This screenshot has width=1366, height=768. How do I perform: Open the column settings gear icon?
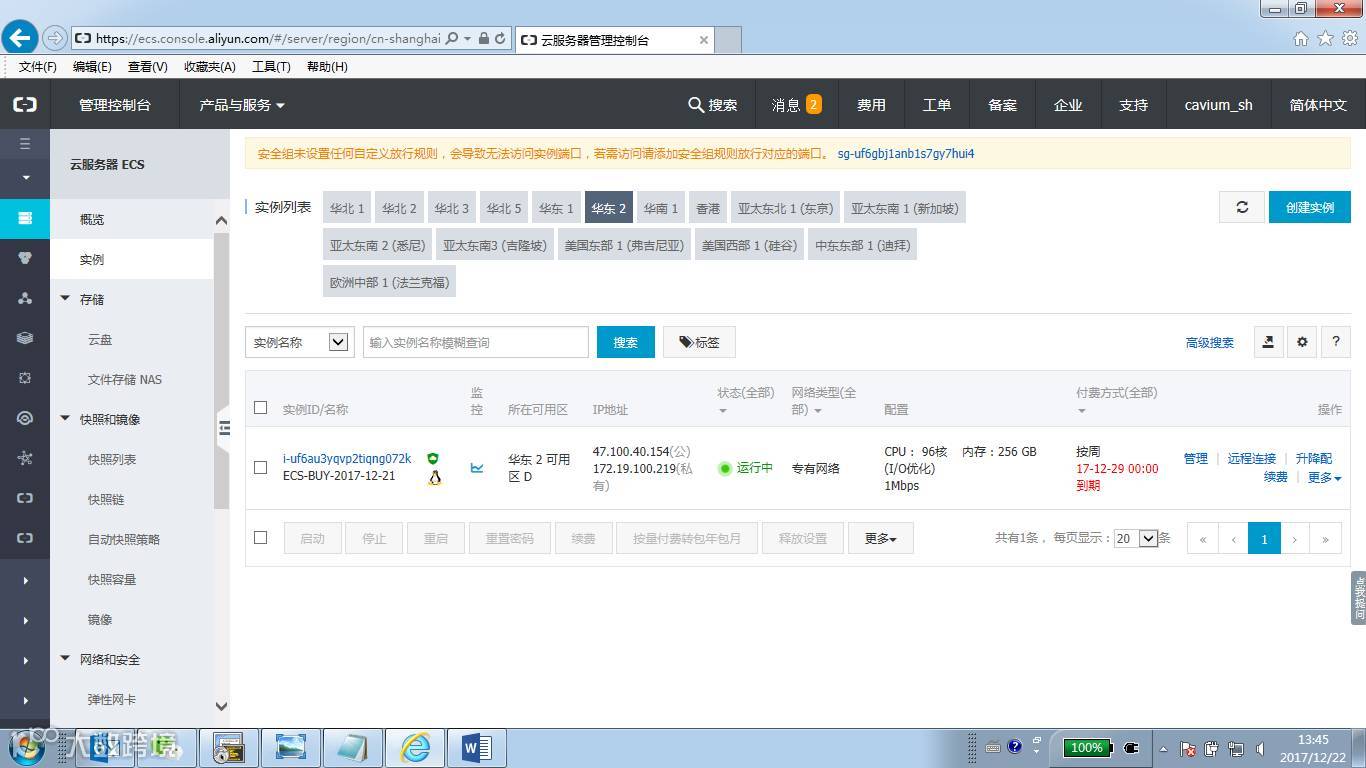coord(1302,342)
